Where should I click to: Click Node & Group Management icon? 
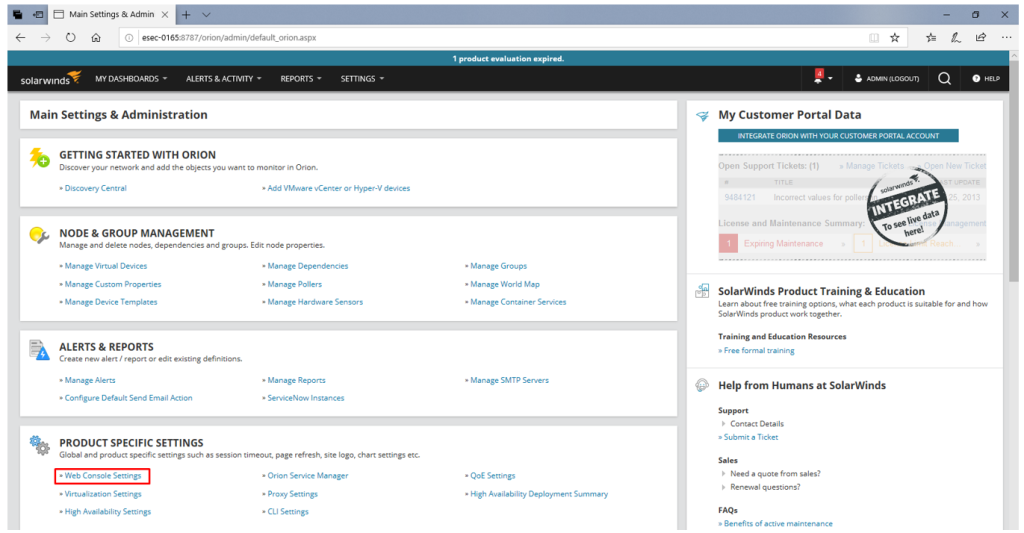(x=39, y=235)
